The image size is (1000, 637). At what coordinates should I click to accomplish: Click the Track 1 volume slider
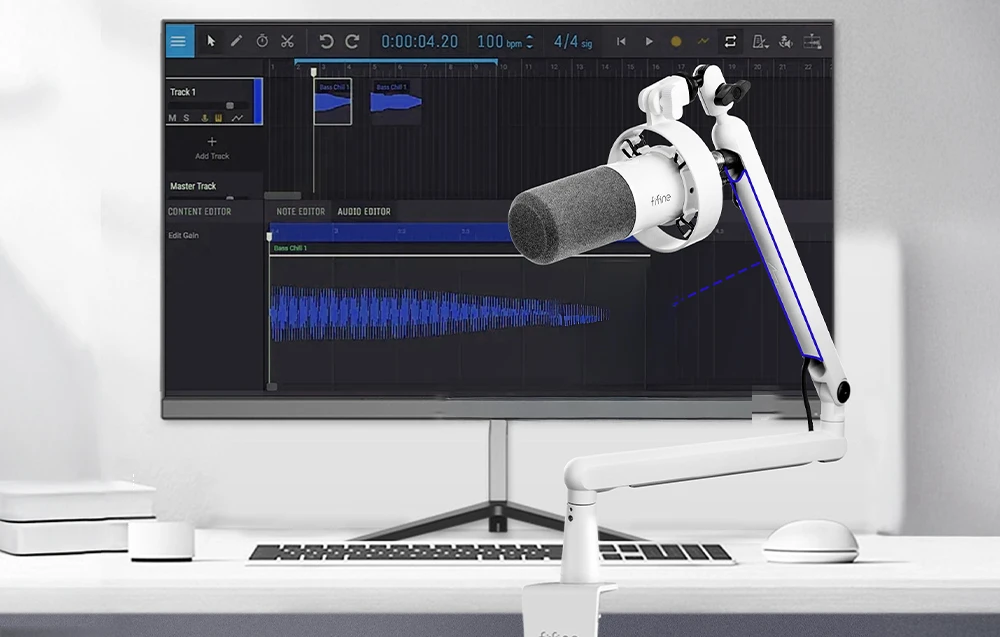tap(209, 105)
